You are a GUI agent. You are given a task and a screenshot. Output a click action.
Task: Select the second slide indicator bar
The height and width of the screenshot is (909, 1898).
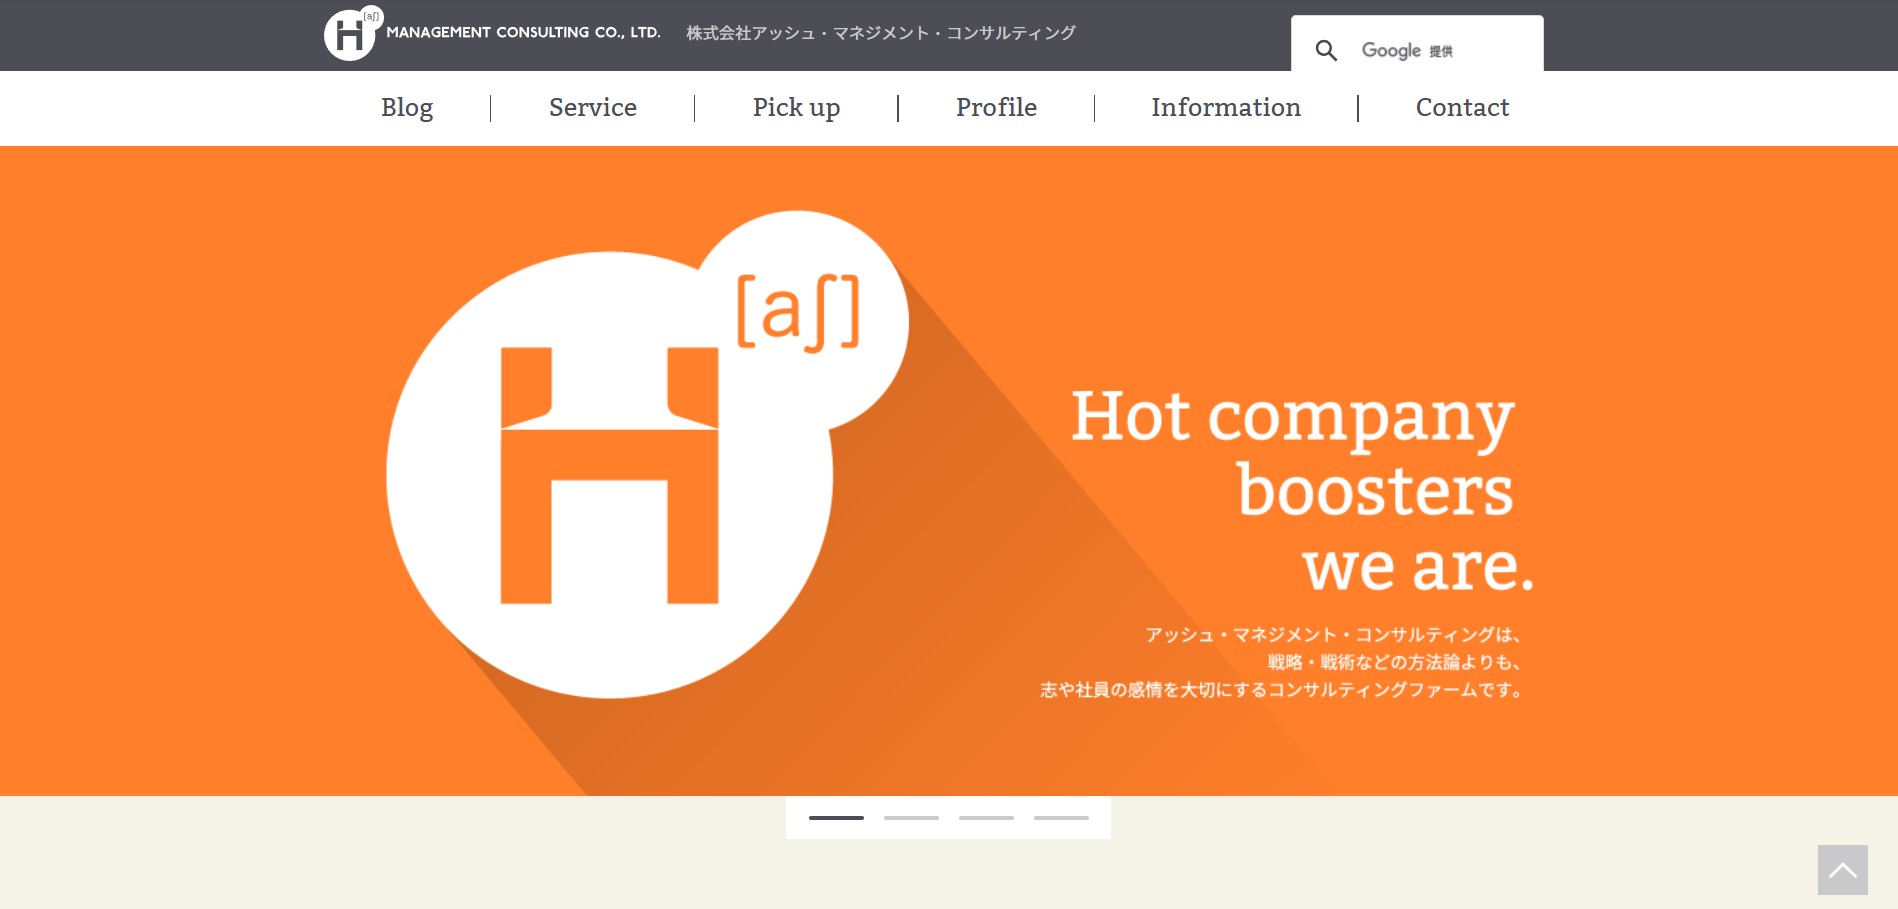(911, 818)
